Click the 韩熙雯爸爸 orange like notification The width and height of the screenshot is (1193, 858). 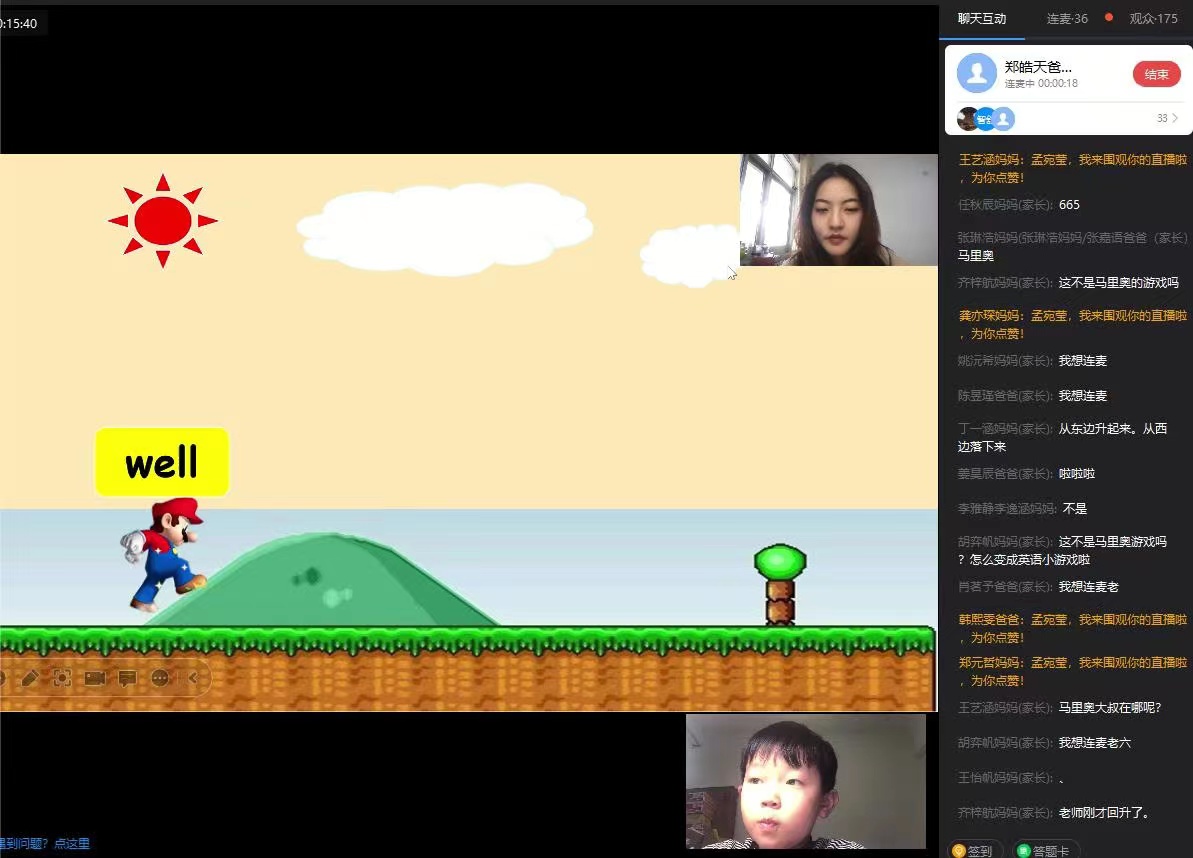pyautogui.click(x=1072, y=628)
